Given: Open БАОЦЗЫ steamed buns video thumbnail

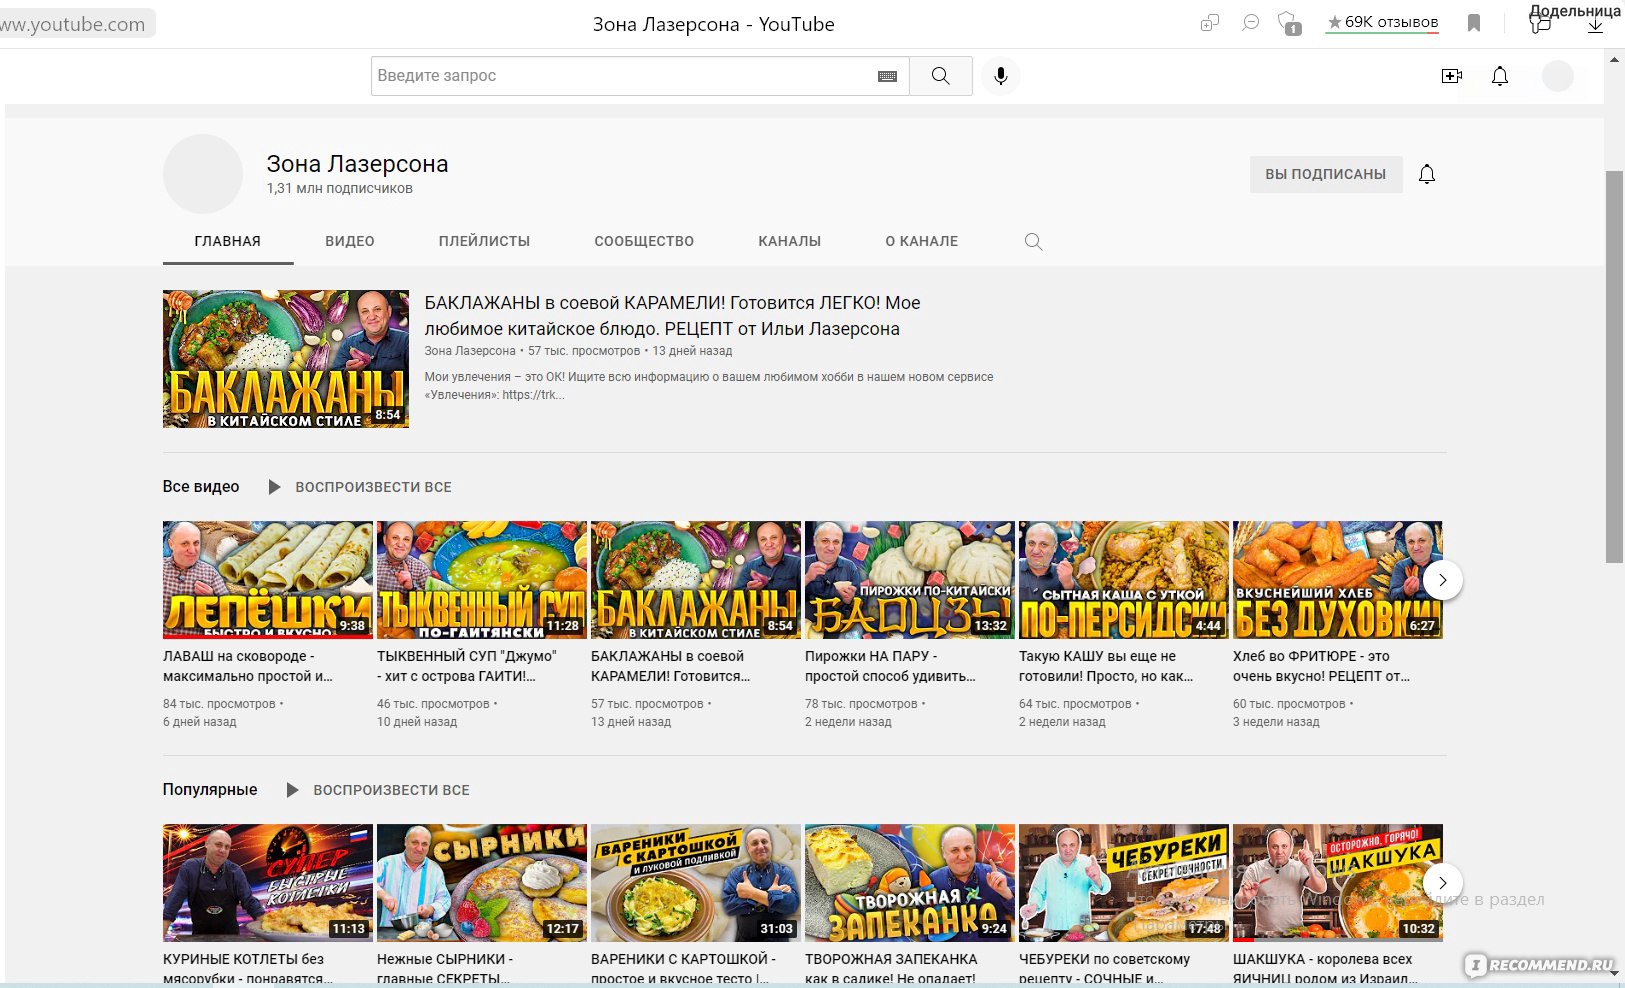Looking at the screenshot, I should 910,580.
